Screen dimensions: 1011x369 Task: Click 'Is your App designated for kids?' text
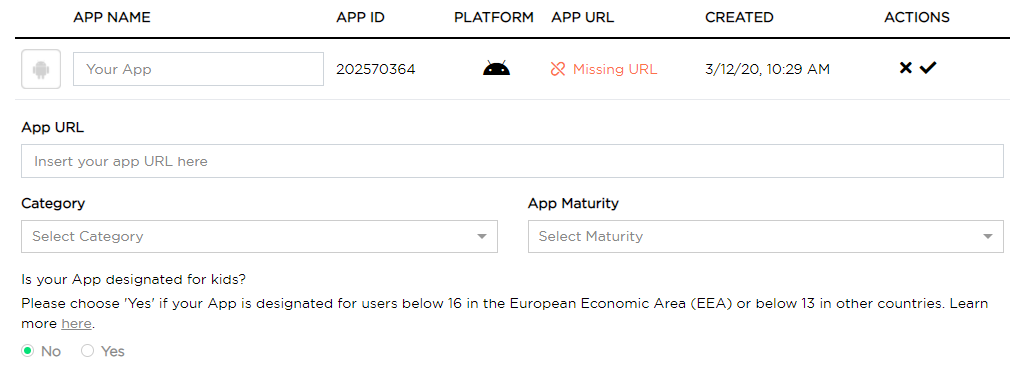click(x=134, y=279)
